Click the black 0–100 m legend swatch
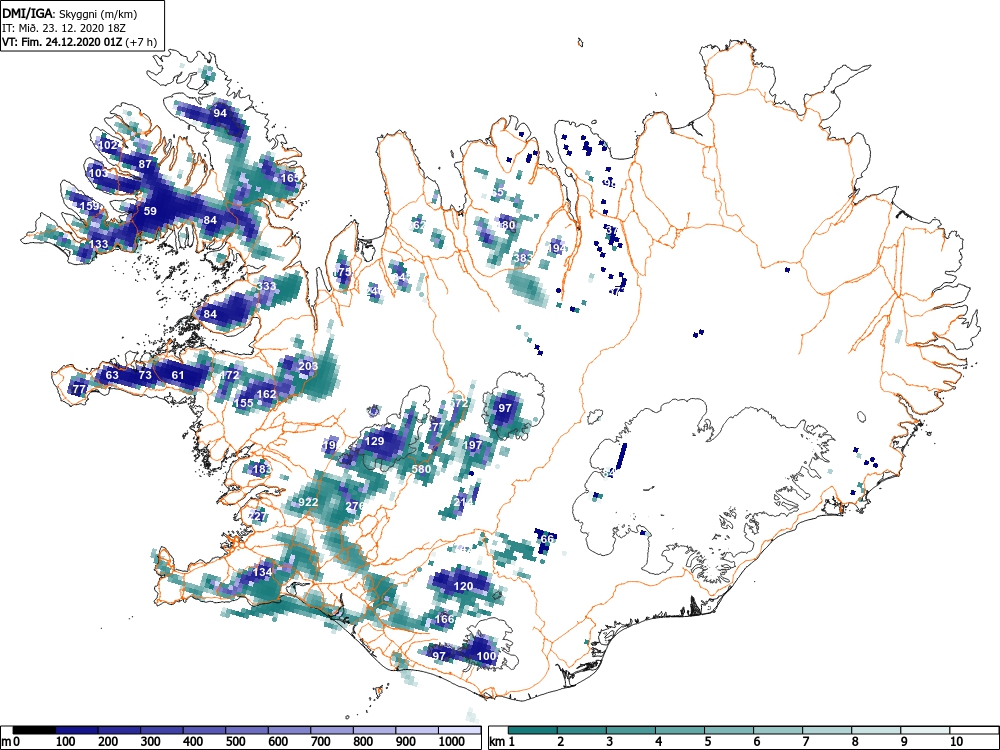1000x750 pixels. coord(34,730)
